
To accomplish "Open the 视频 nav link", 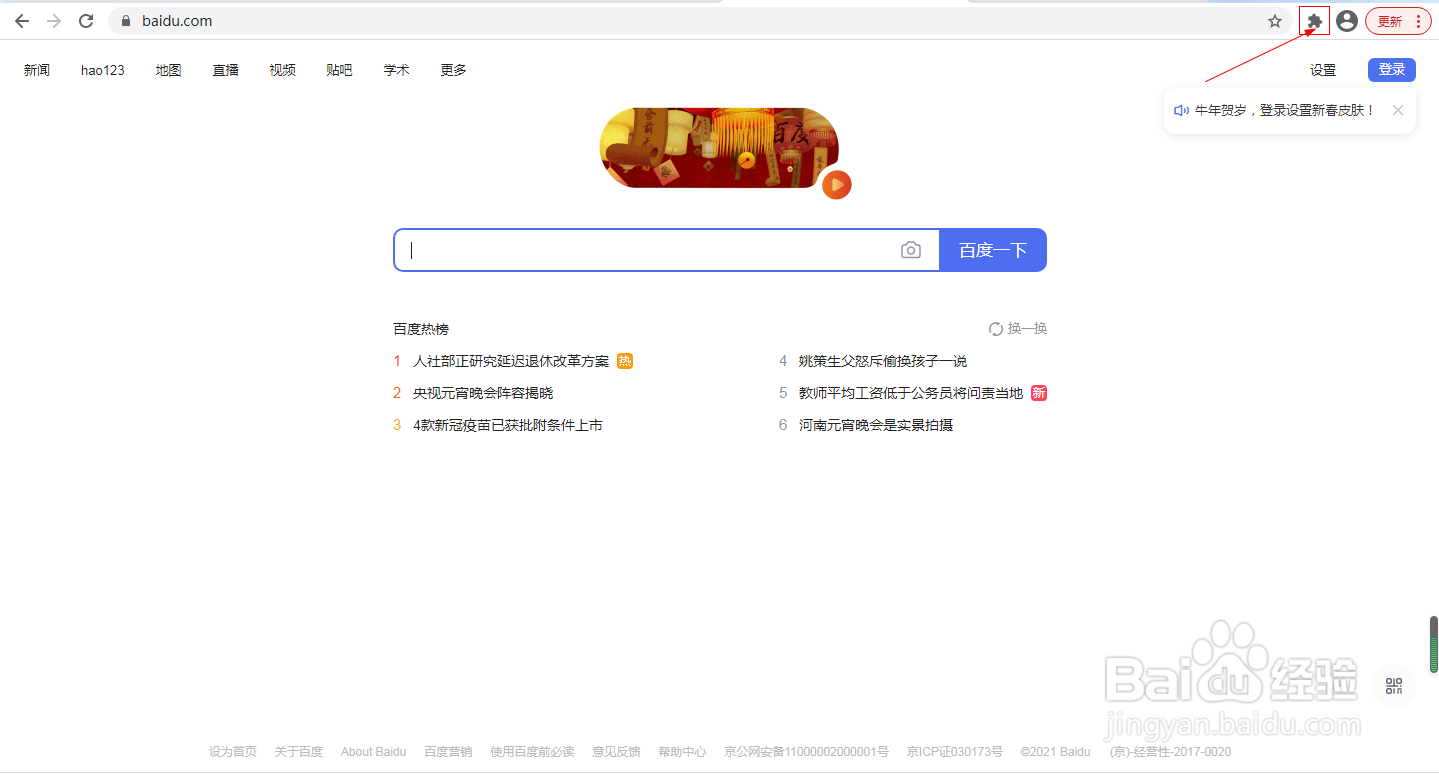I will 283,70.
